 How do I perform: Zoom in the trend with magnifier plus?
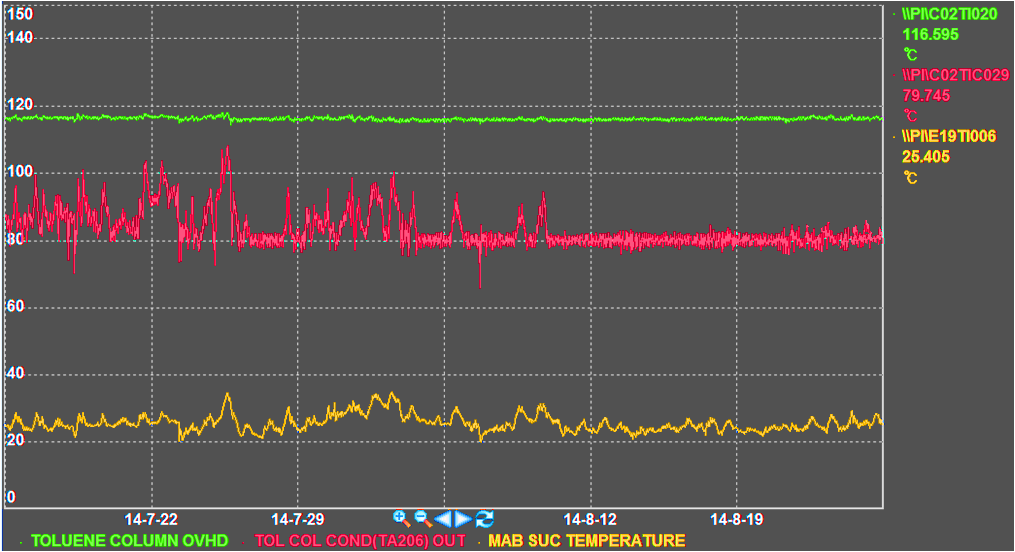click(x=401, y=518)
